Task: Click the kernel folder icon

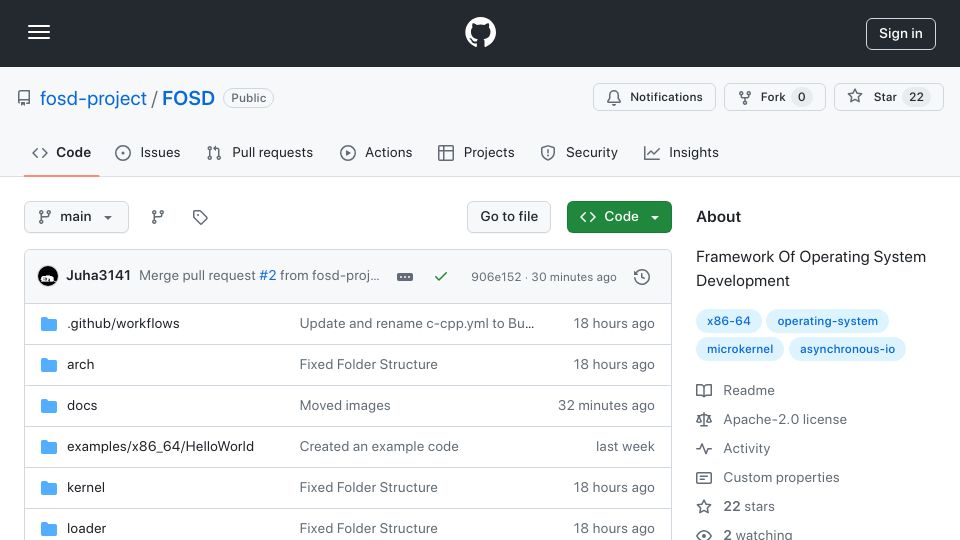Action: tap(49, 487)
